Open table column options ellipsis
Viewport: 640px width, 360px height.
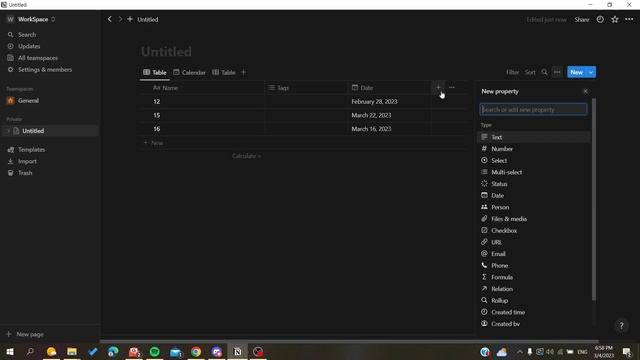(x=452, y=87)
